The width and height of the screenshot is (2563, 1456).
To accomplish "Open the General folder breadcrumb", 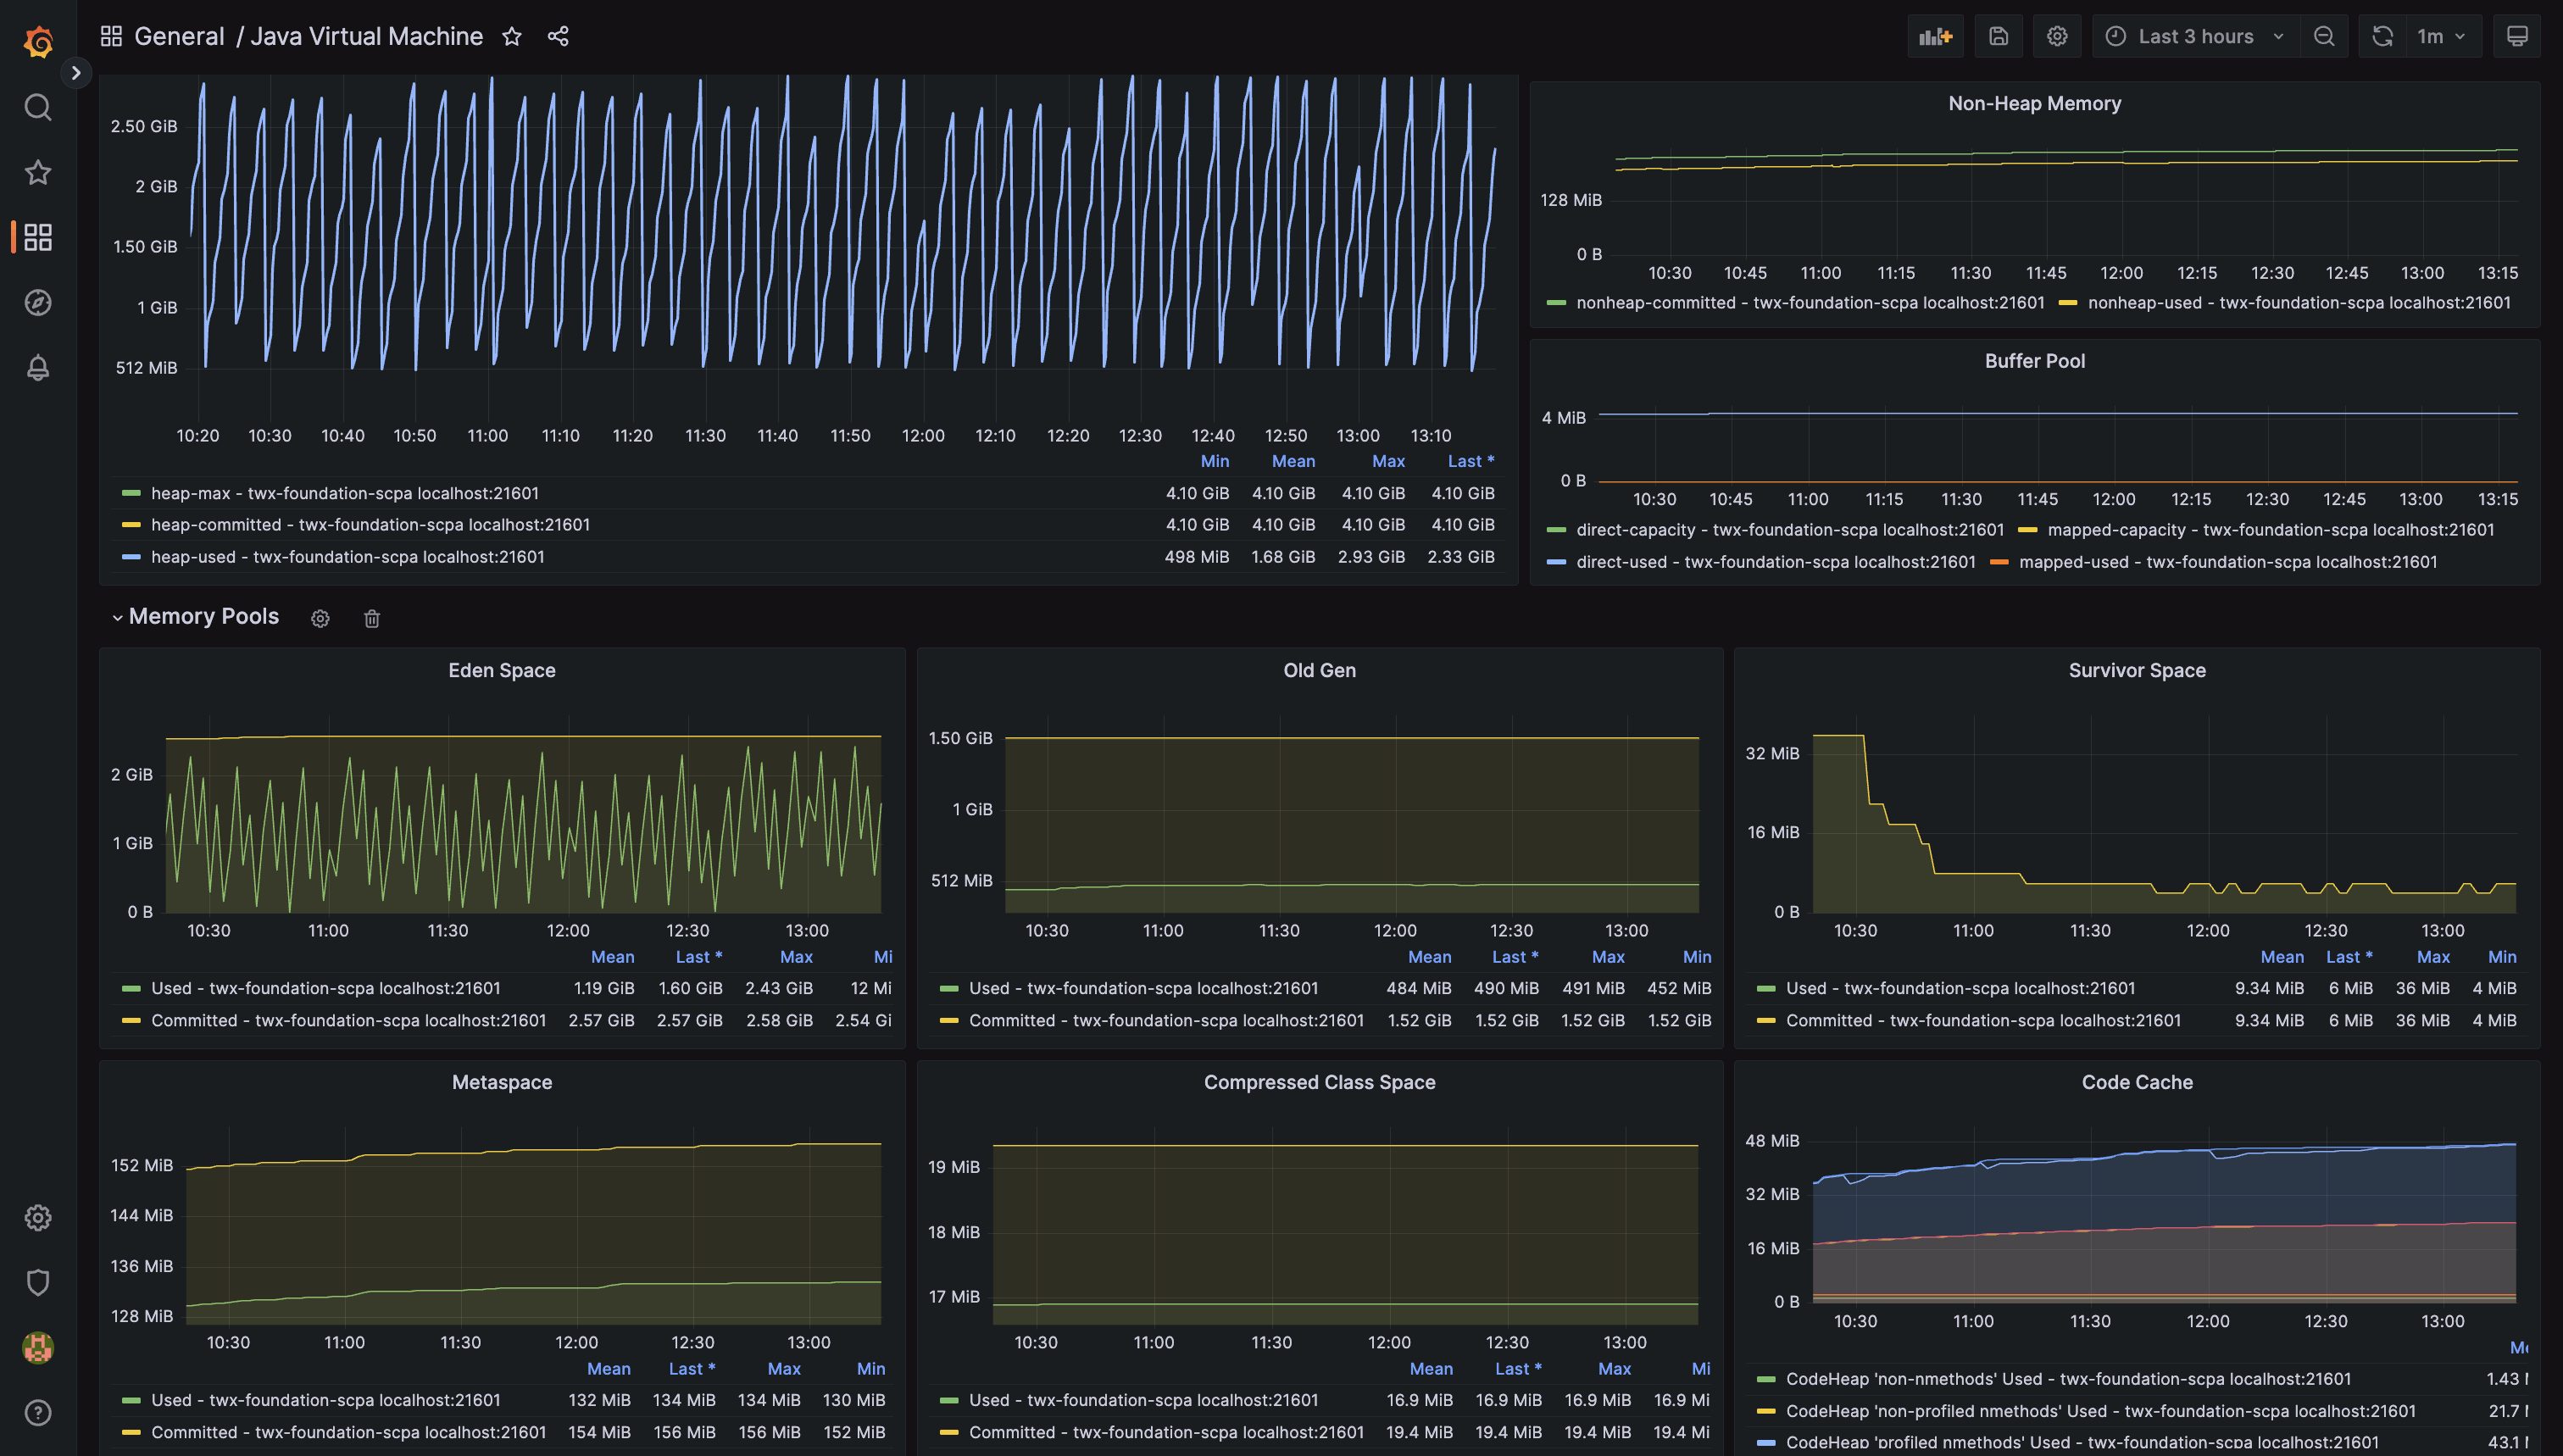I will point(179,37).
